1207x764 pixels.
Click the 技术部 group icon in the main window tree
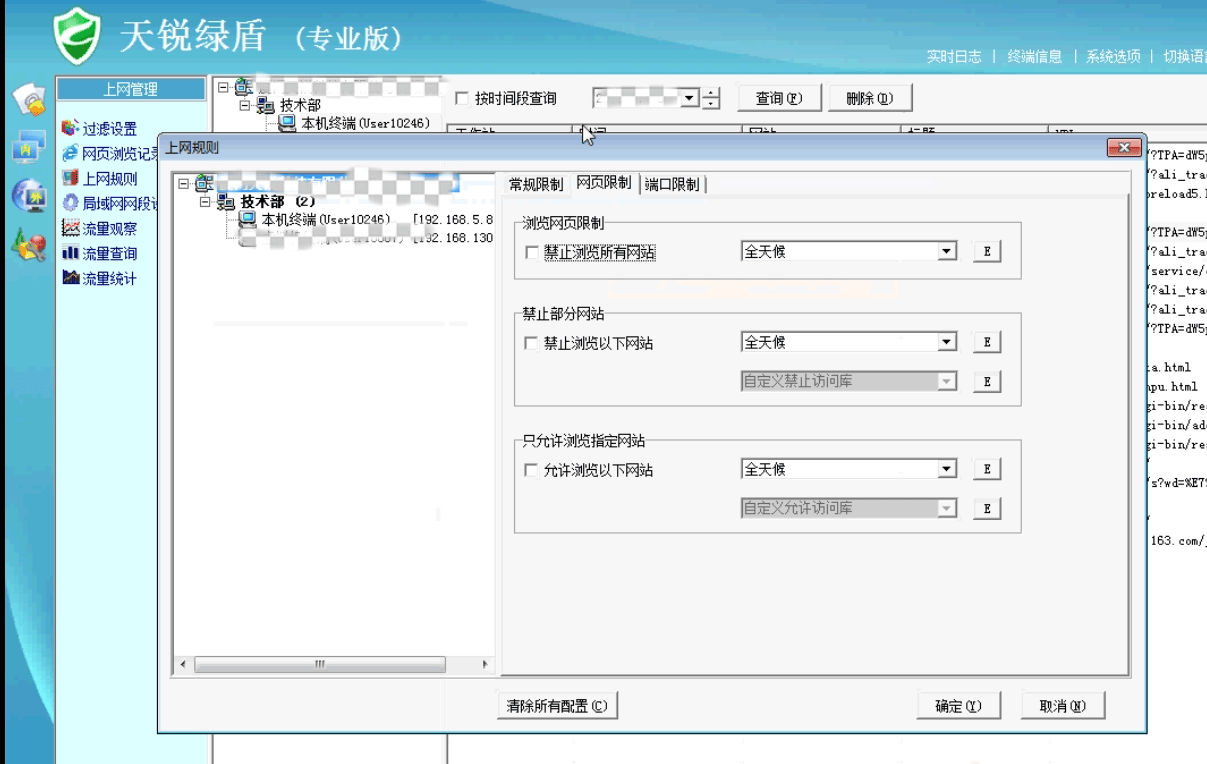tap(266, 105)
